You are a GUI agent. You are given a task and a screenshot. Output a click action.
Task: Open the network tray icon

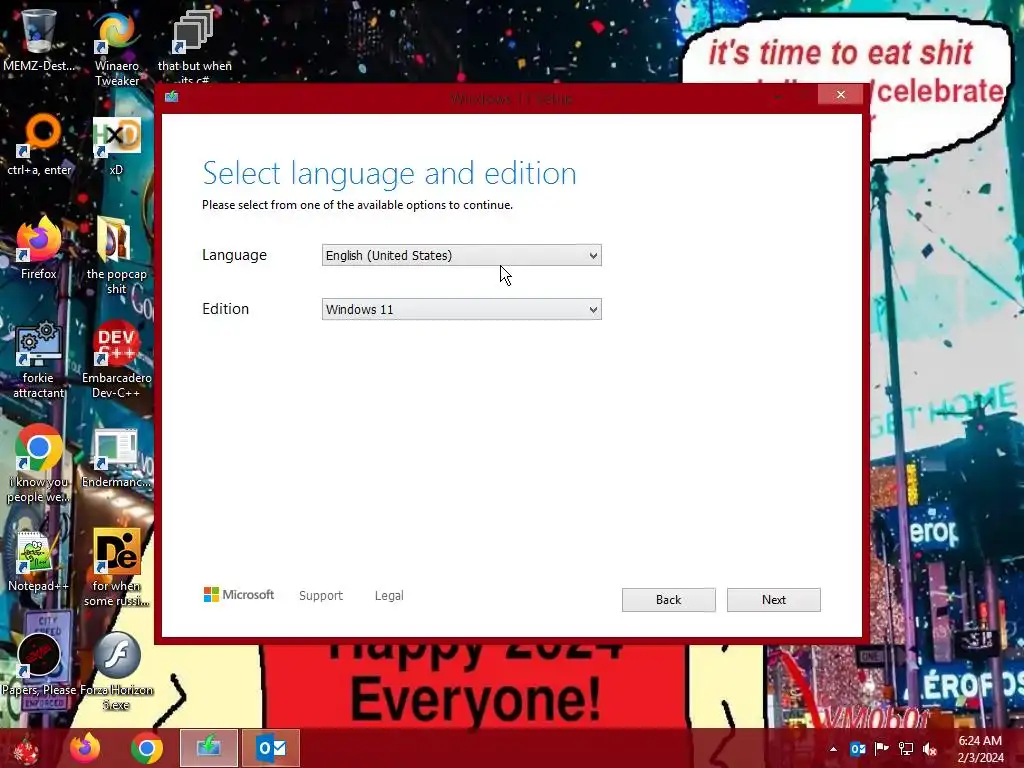(x=906, y=749)
